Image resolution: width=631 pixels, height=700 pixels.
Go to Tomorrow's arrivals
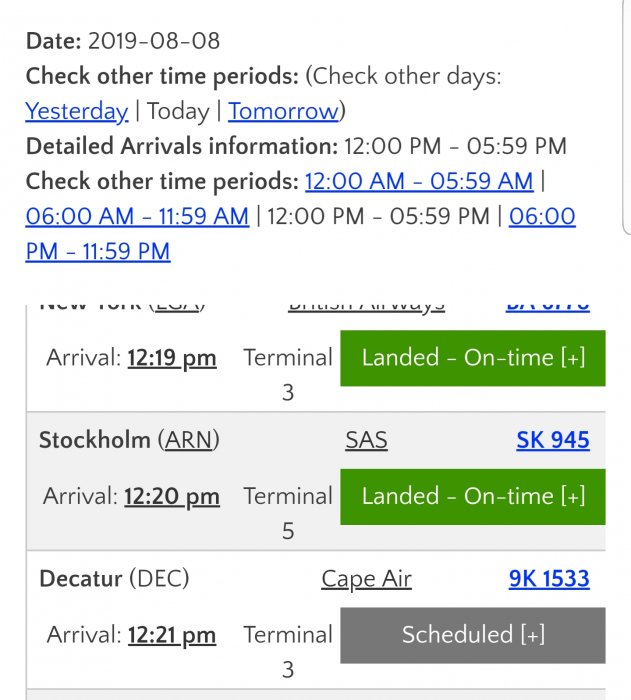point(284,111)
